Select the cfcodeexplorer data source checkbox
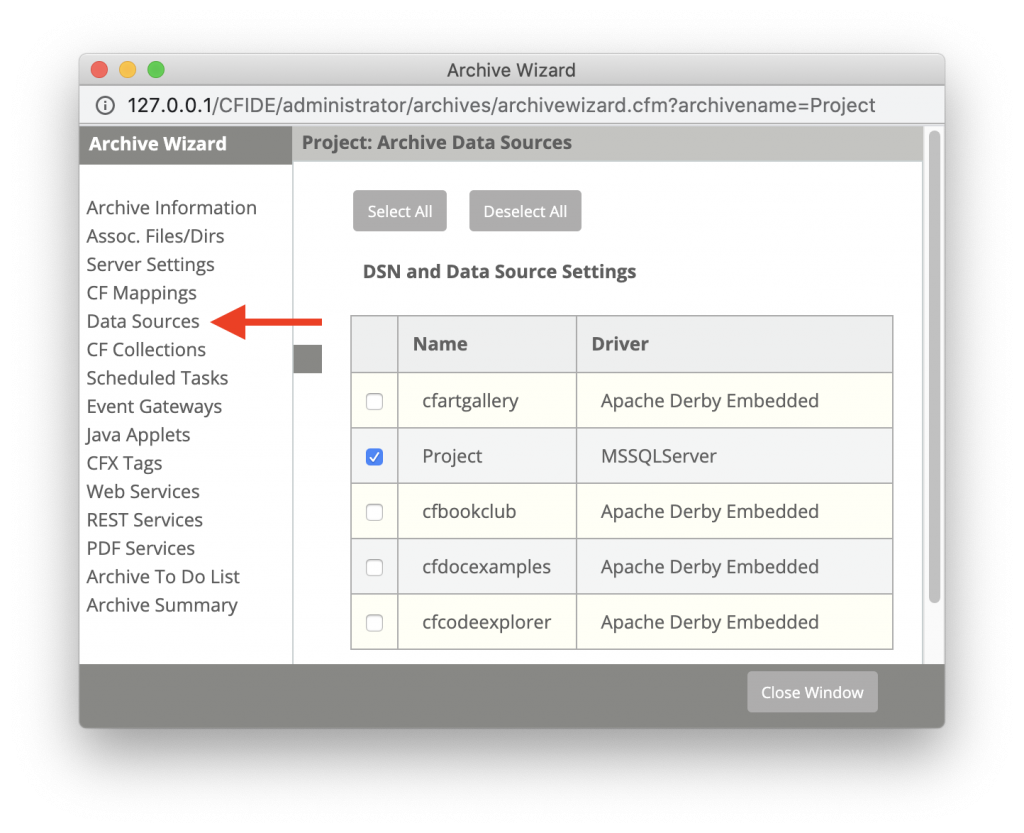The image size is (1024, 833). point(374,623)
